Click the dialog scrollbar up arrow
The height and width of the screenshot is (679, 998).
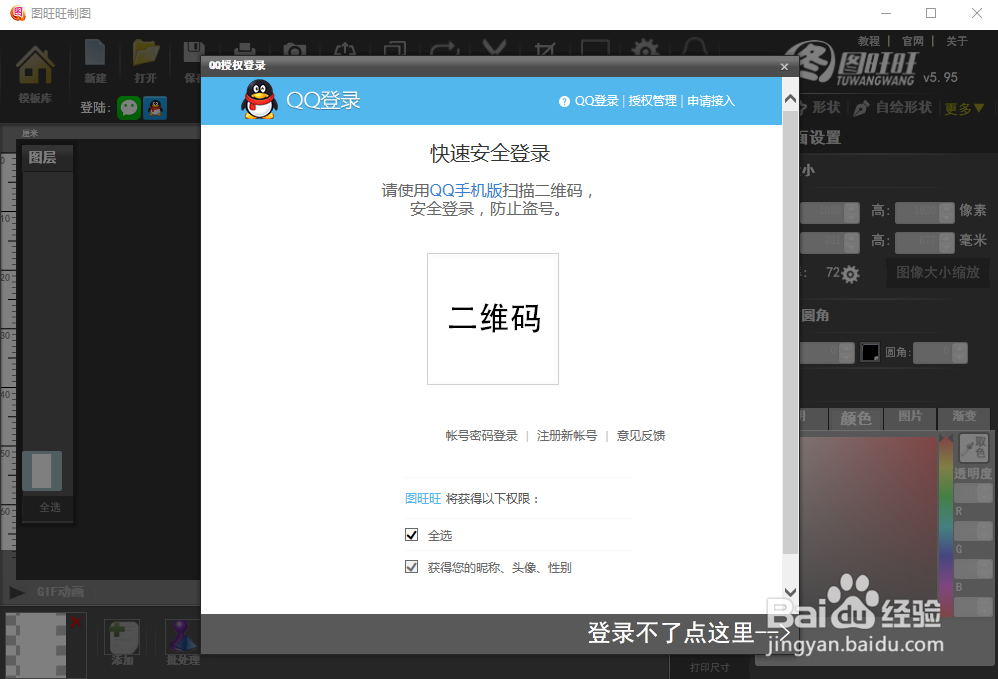pyautogui.click(x=790, y=99)
